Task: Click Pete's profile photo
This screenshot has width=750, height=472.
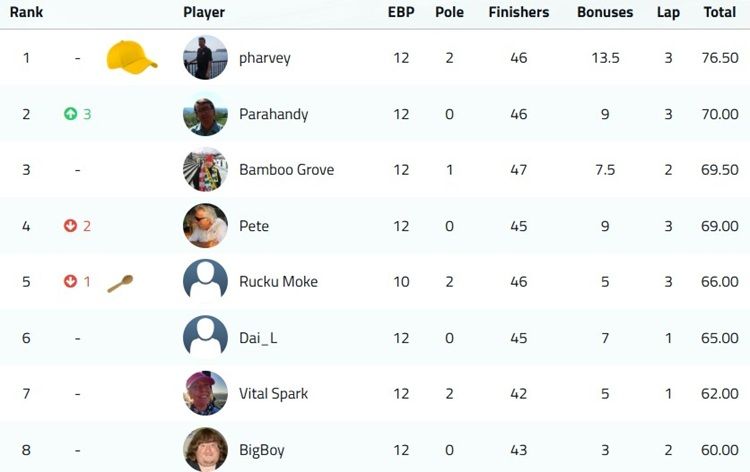Action: (205, 226)
